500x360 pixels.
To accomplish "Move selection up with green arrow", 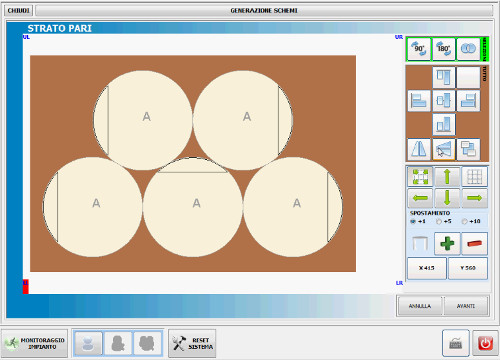I will 447,177.
